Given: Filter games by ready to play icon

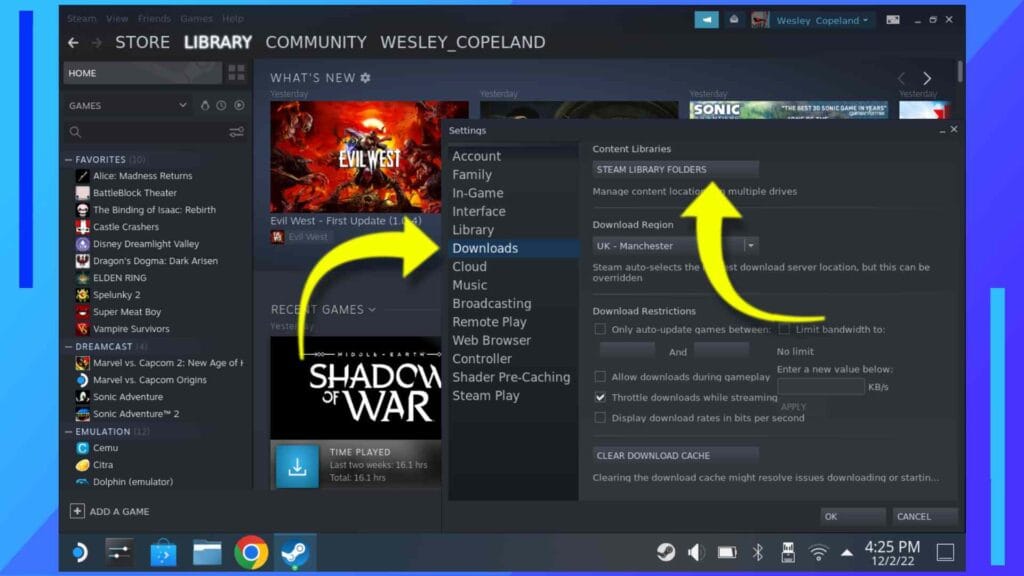Looking at the screenshot, I should pos(239,105).
